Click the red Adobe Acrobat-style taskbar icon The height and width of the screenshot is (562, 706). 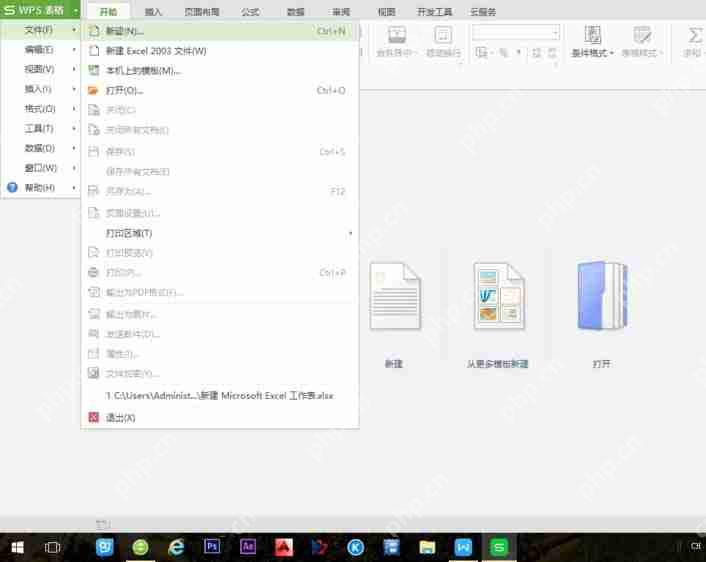coord(284,547)
